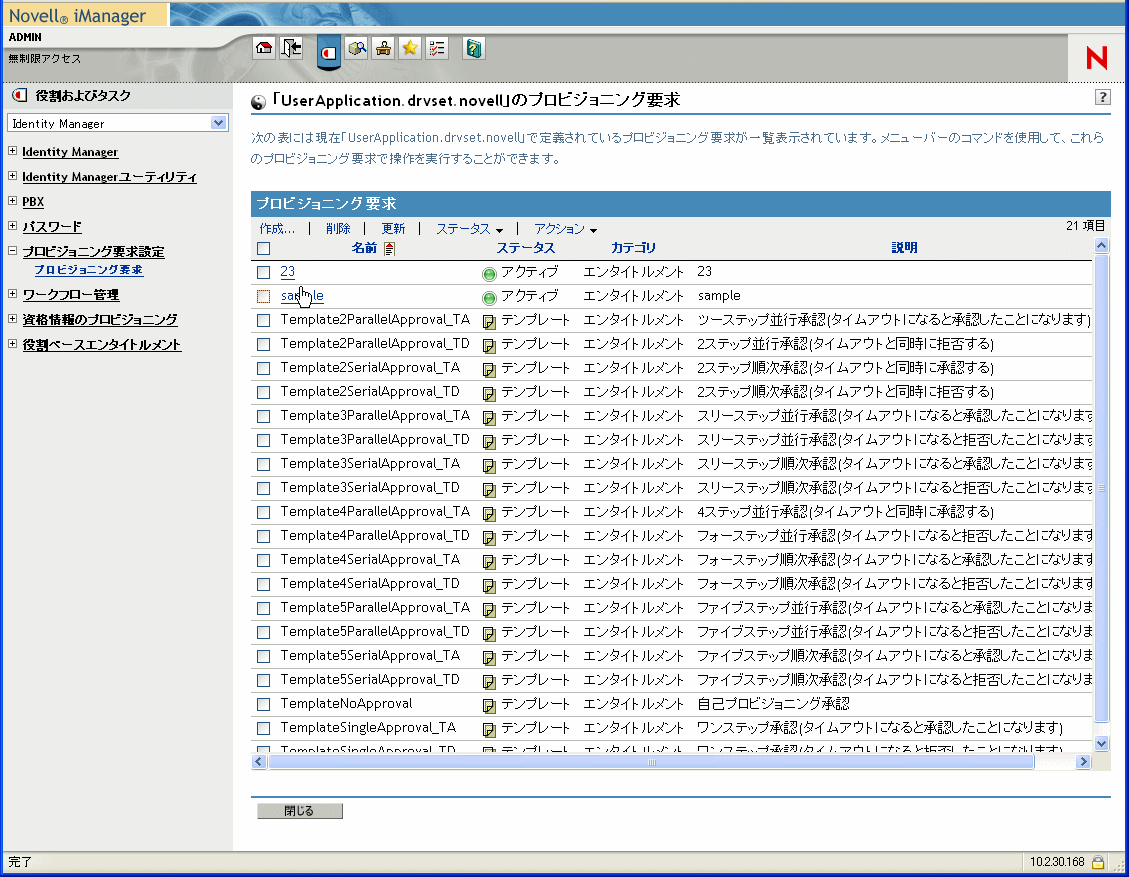Click the question mark help icon beside page title
This screenshot has height=877, width=1129.
1102,97
